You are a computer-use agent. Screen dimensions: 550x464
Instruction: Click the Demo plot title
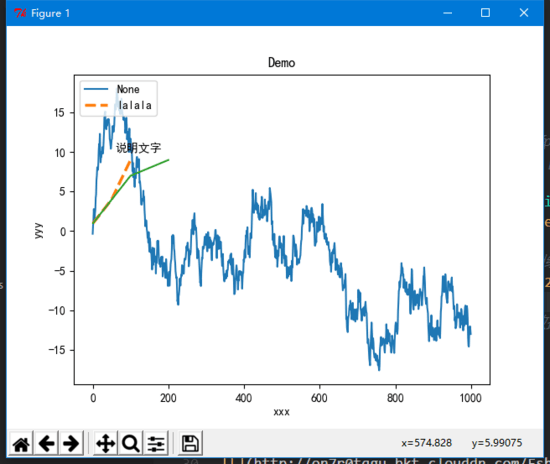(281, 63)
